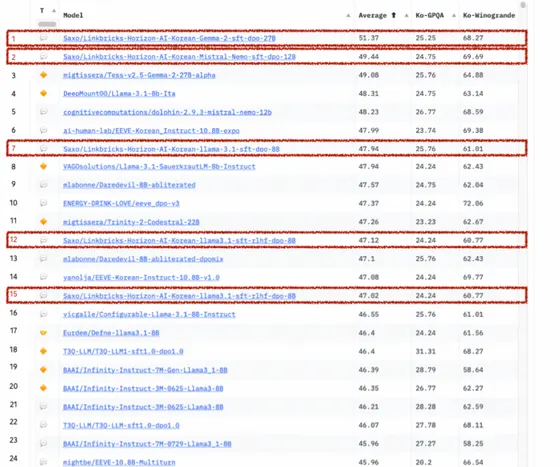Select the 31.31 Ko-GPQA value for T3Q-LLM1

click(426, 351)
